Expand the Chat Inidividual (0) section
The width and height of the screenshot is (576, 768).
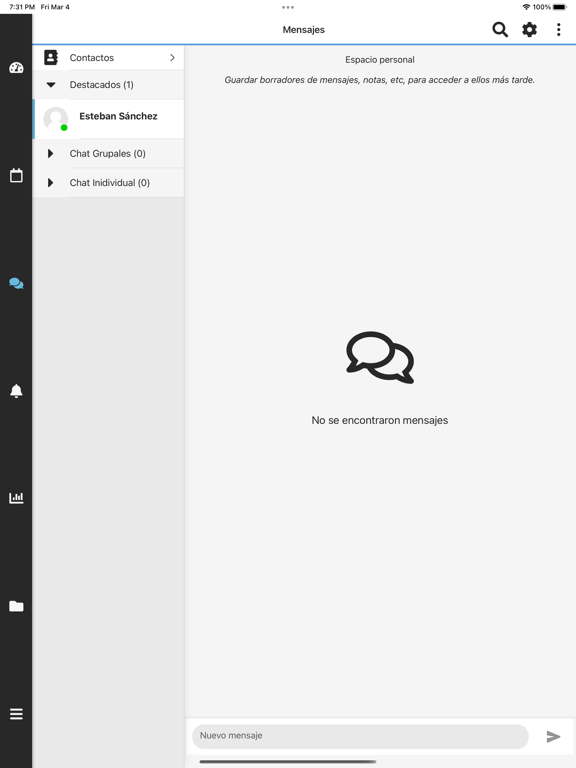[108, 183]
